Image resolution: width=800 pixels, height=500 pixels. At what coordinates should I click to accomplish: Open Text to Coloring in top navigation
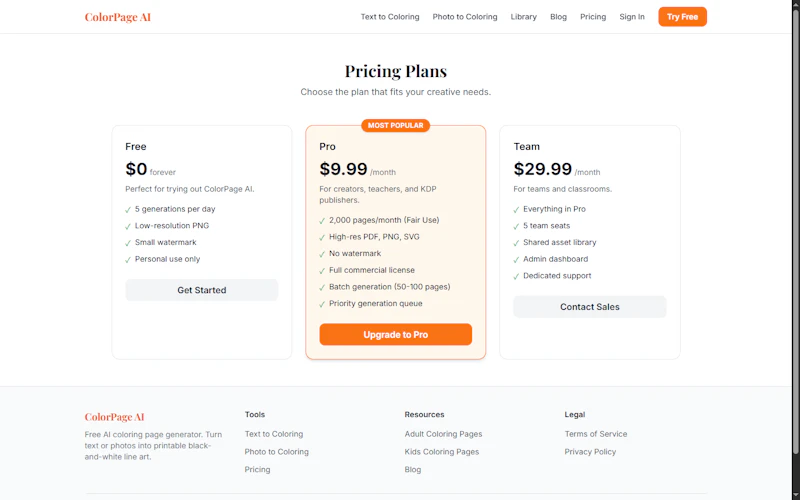click(x=390, y=17)
